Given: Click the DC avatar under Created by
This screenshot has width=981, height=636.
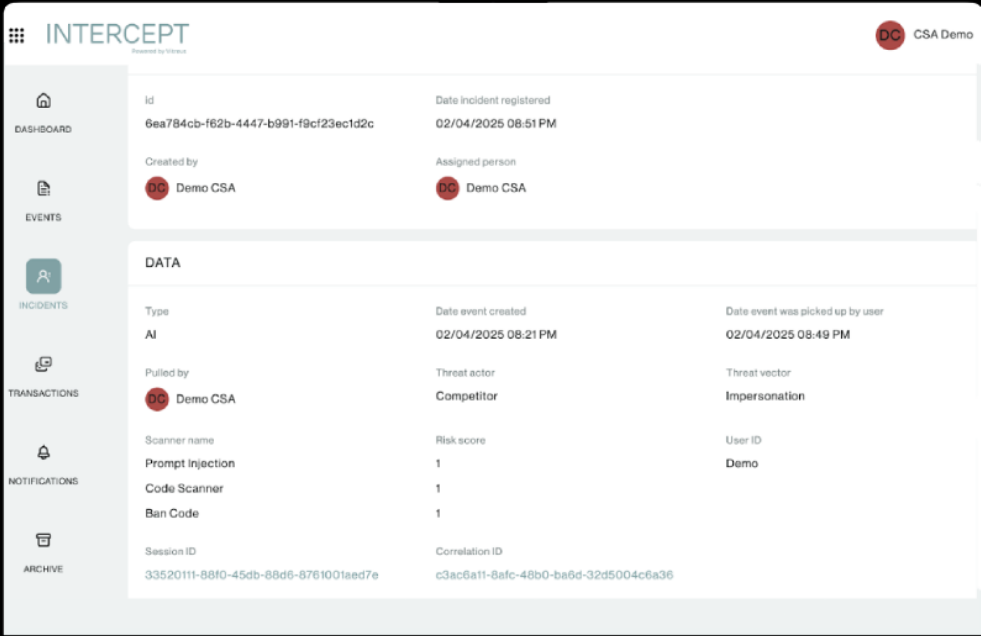Looking at the screenshot, I should [156, 188].
